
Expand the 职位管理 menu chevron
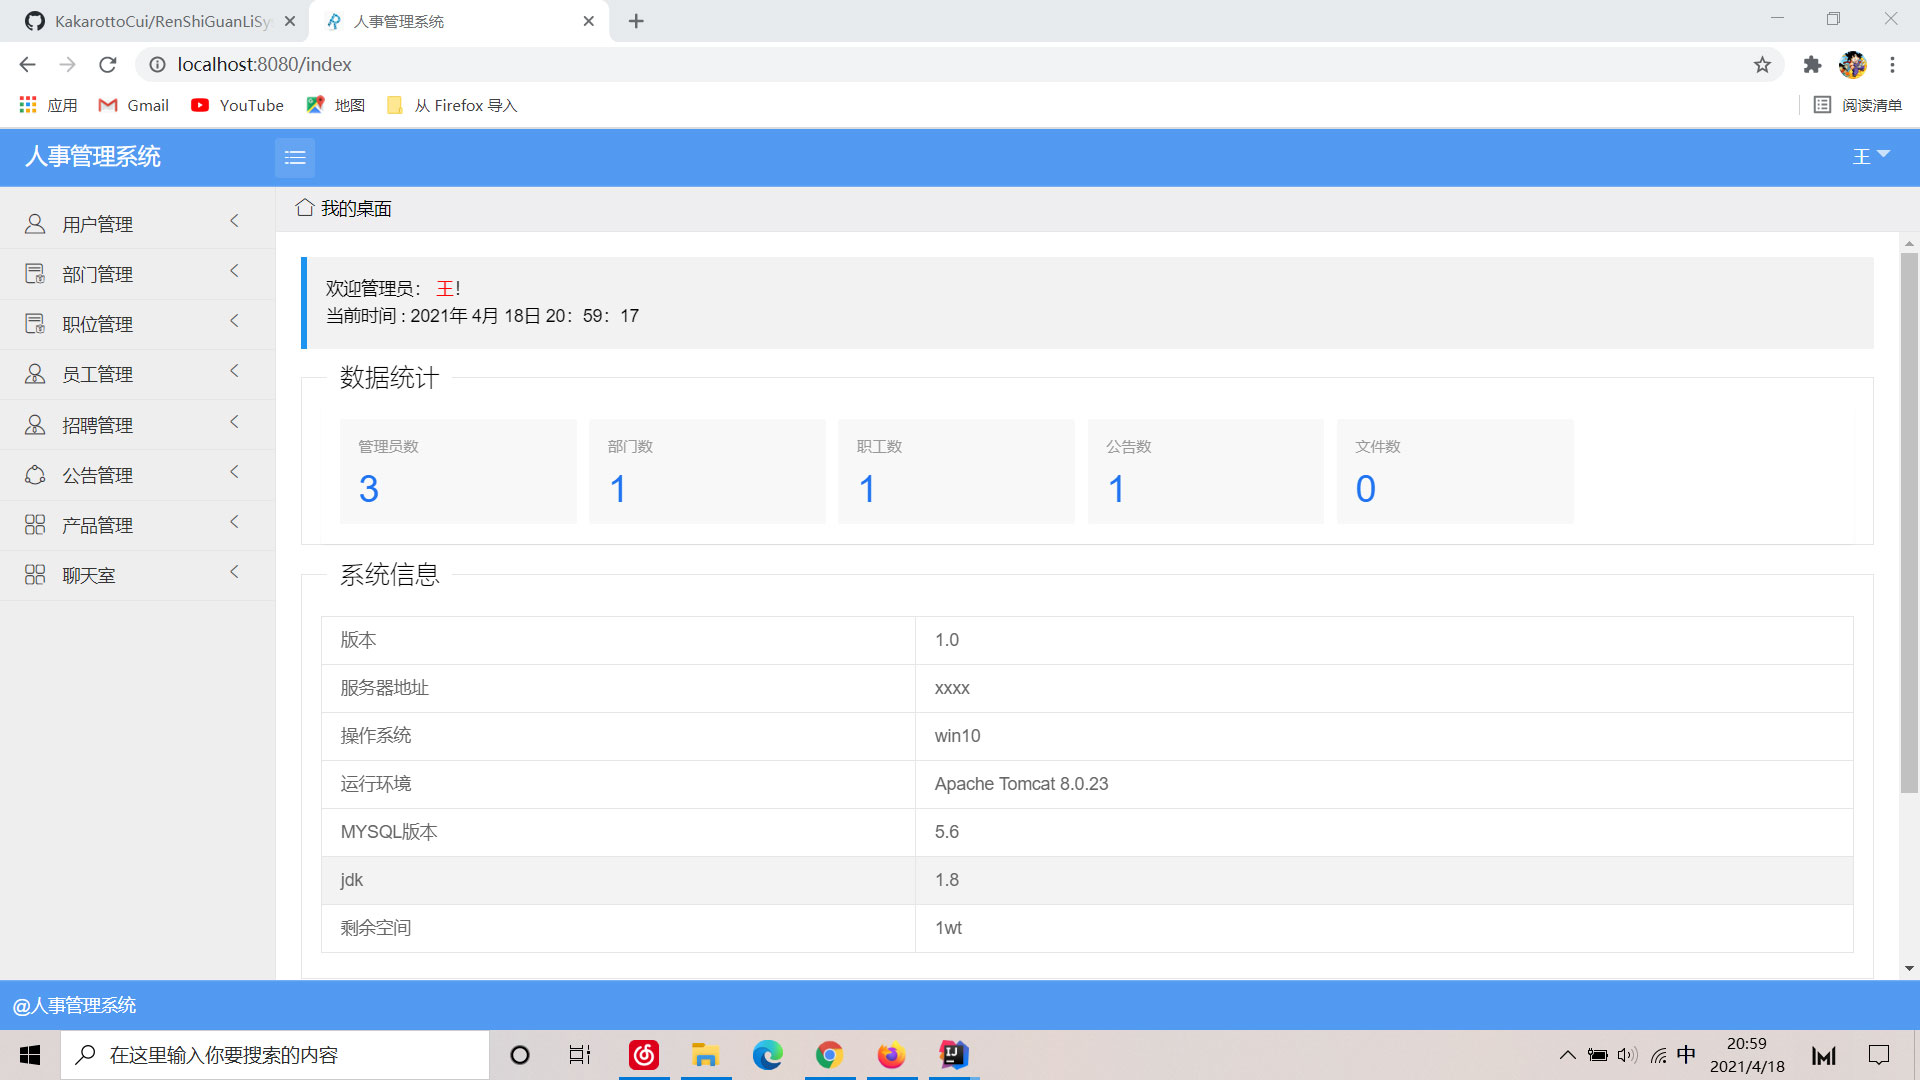(234, 321)
